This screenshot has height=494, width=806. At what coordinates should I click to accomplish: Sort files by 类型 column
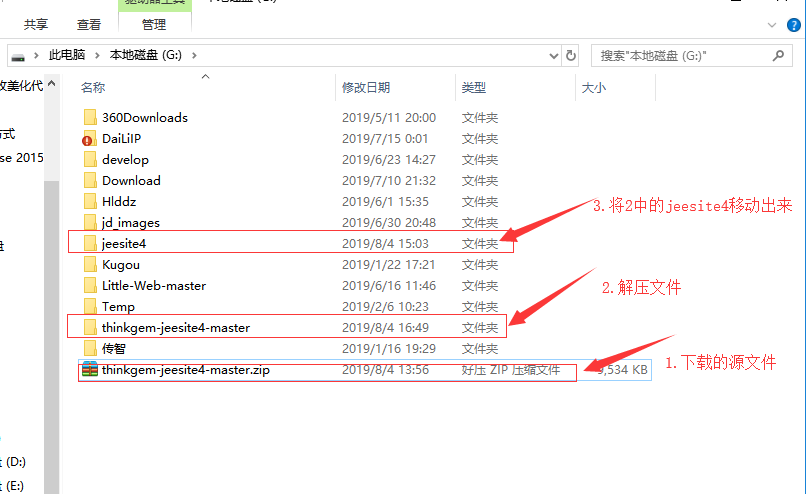tap(473, 87)
